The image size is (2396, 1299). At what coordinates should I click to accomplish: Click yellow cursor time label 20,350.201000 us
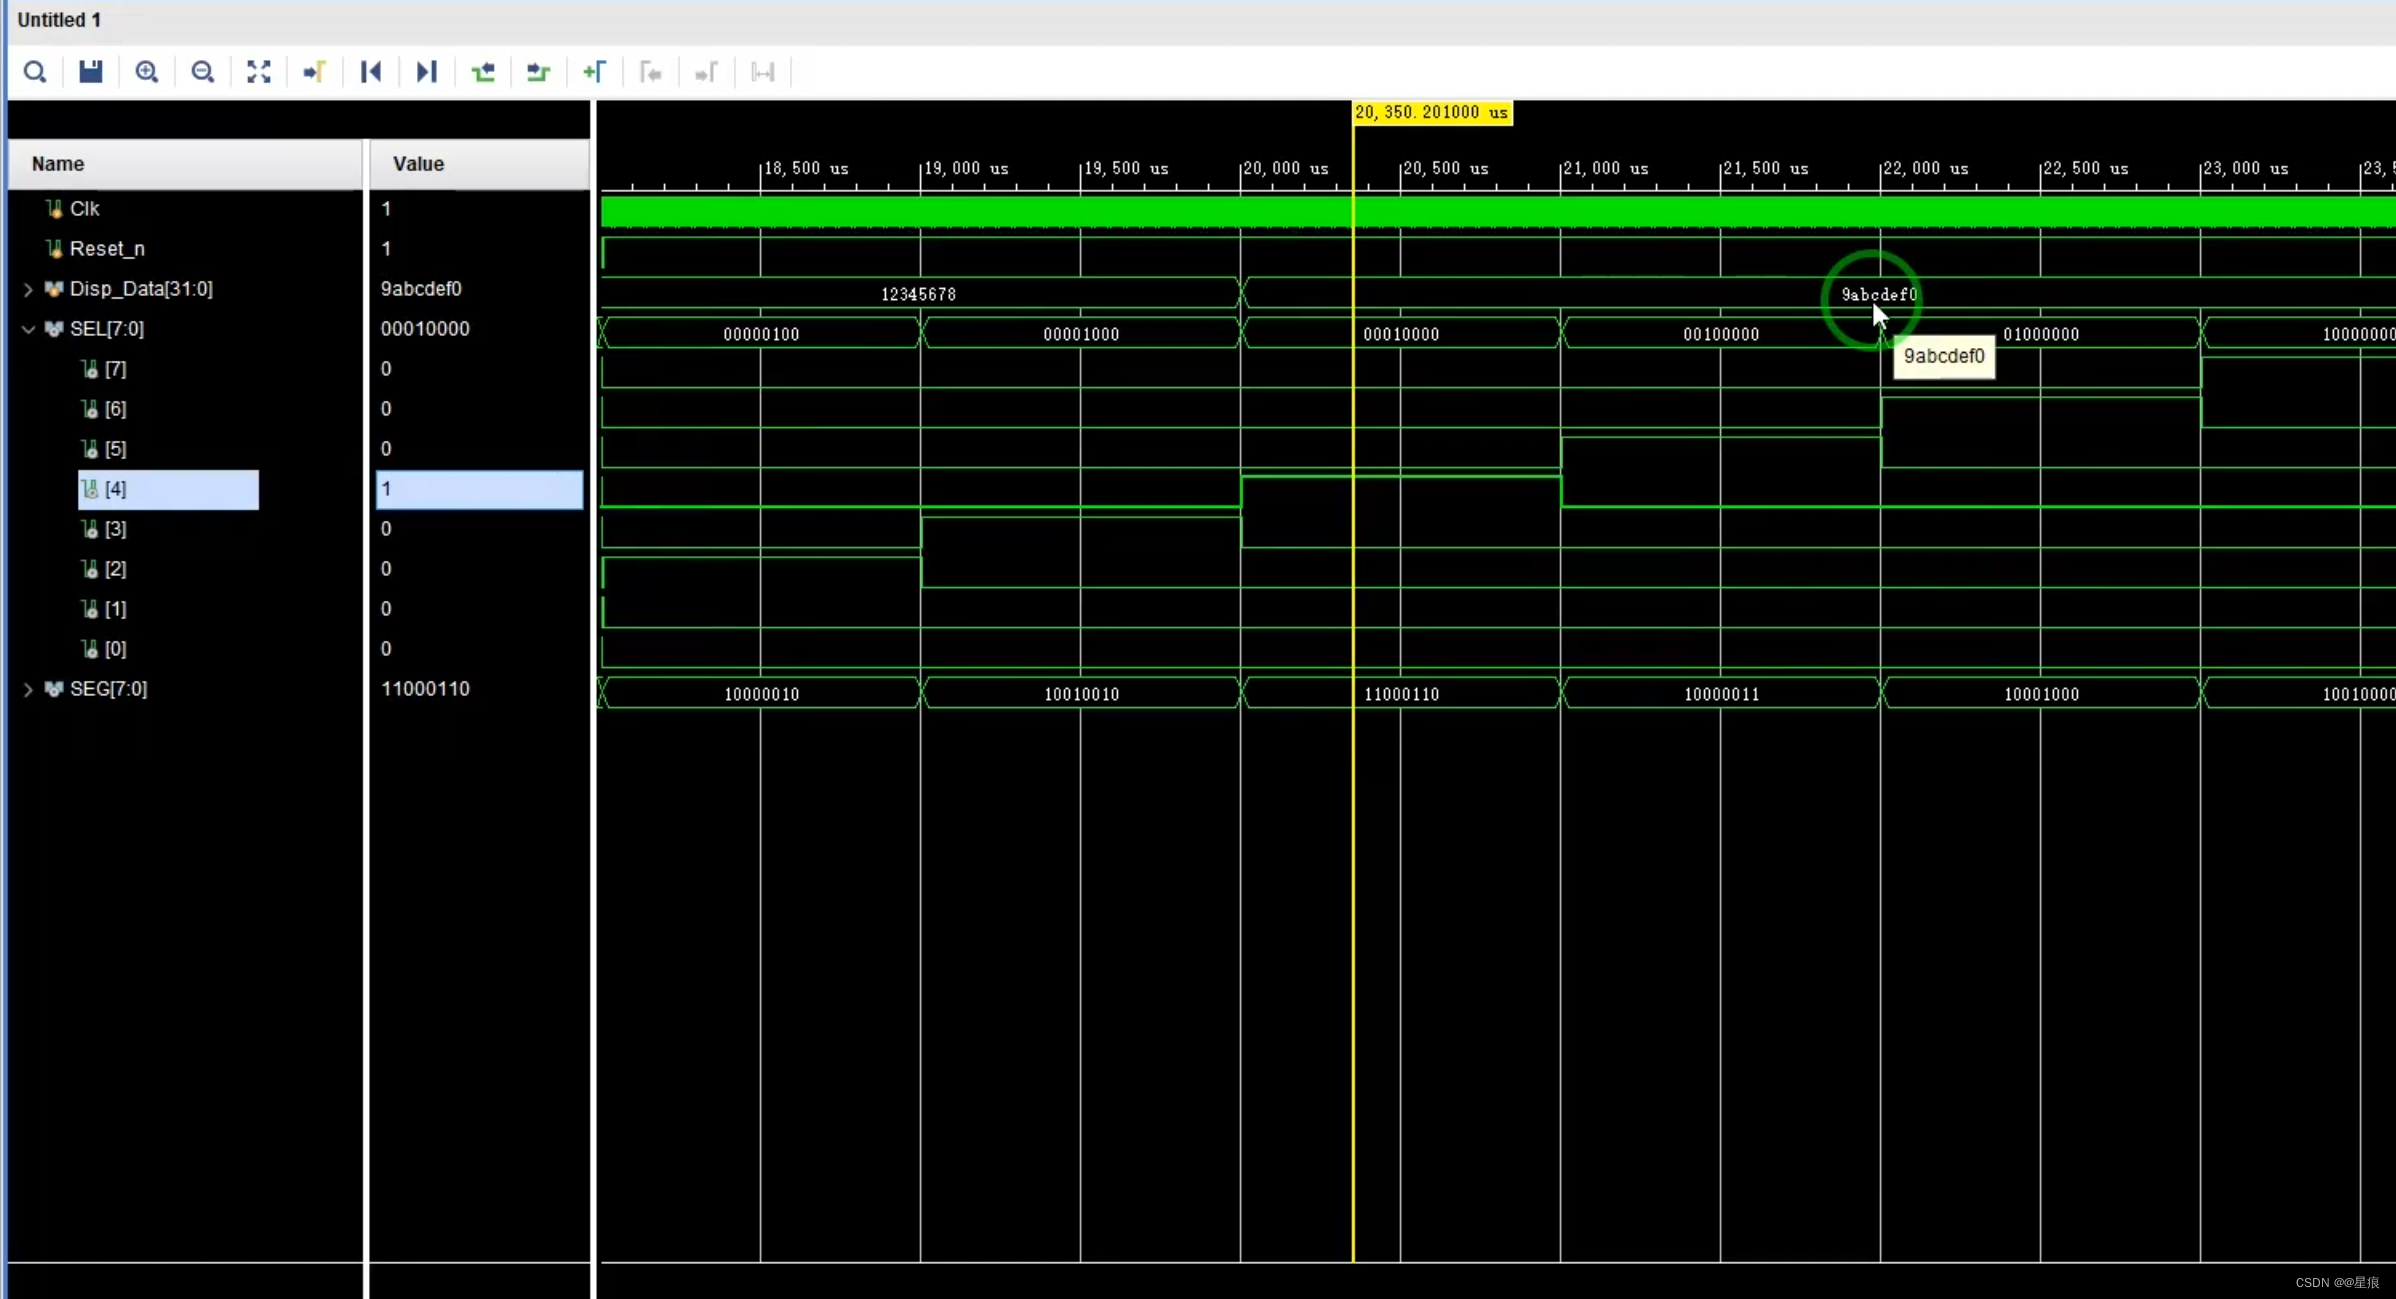click(x=1431, y=113)
